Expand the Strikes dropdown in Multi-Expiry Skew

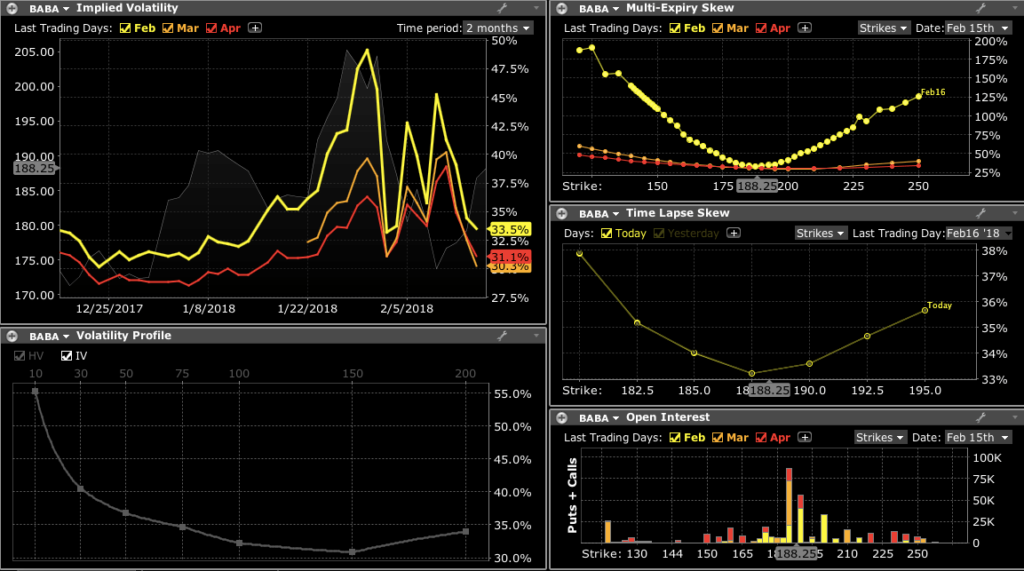pos(884,28)
